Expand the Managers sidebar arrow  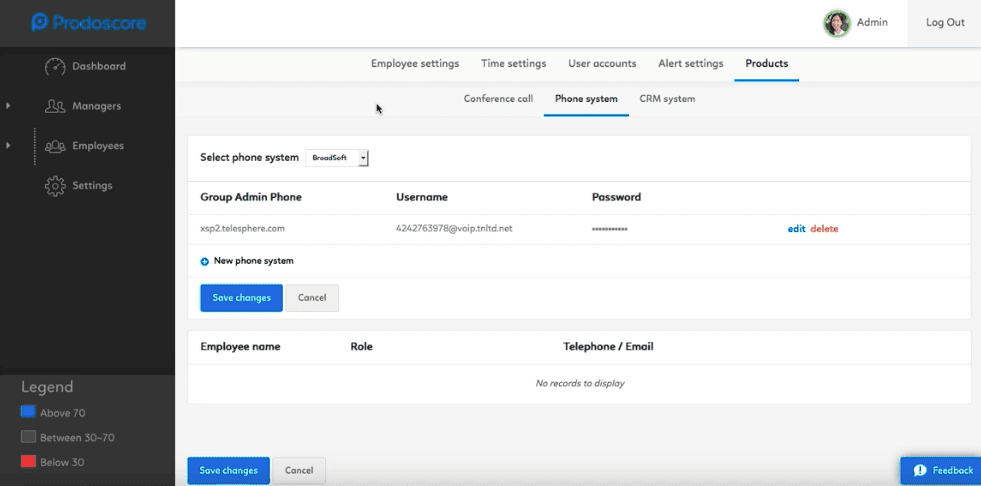click(x=8, y=106)
